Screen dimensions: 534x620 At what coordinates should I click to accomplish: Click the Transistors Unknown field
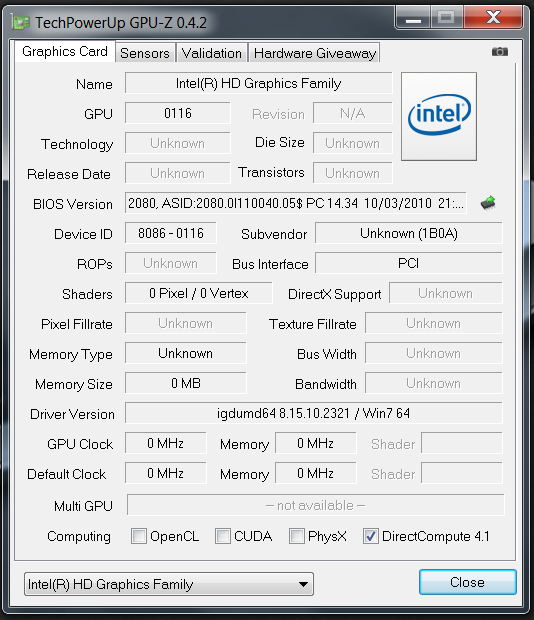(x=353, y=173)
